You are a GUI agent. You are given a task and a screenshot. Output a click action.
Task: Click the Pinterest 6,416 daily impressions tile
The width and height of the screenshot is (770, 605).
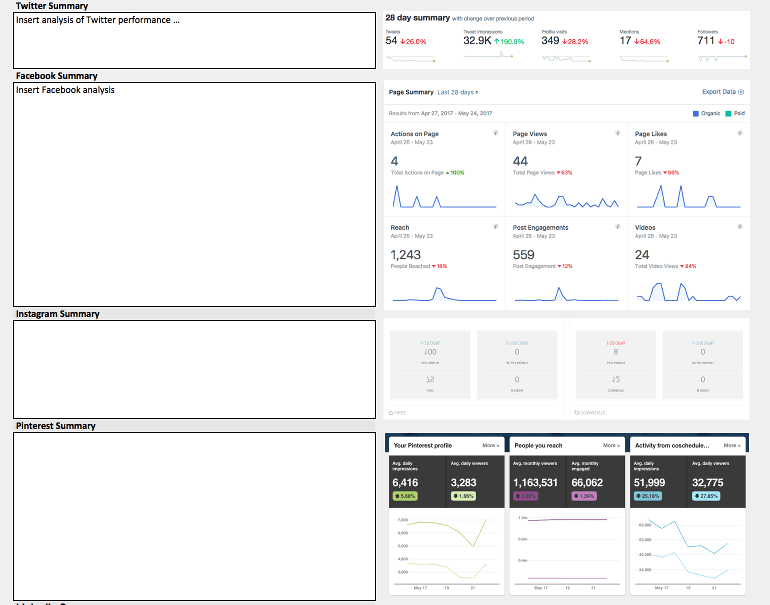click(x=417, y=482)
